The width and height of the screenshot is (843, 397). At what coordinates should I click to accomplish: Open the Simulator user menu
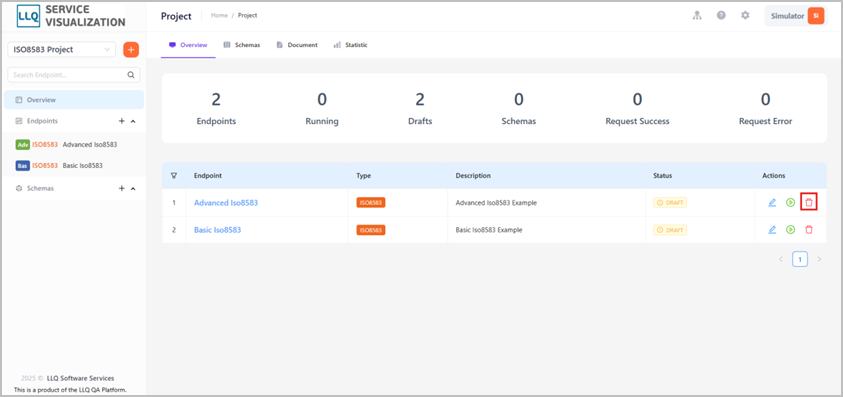click(x=795, y=16)
